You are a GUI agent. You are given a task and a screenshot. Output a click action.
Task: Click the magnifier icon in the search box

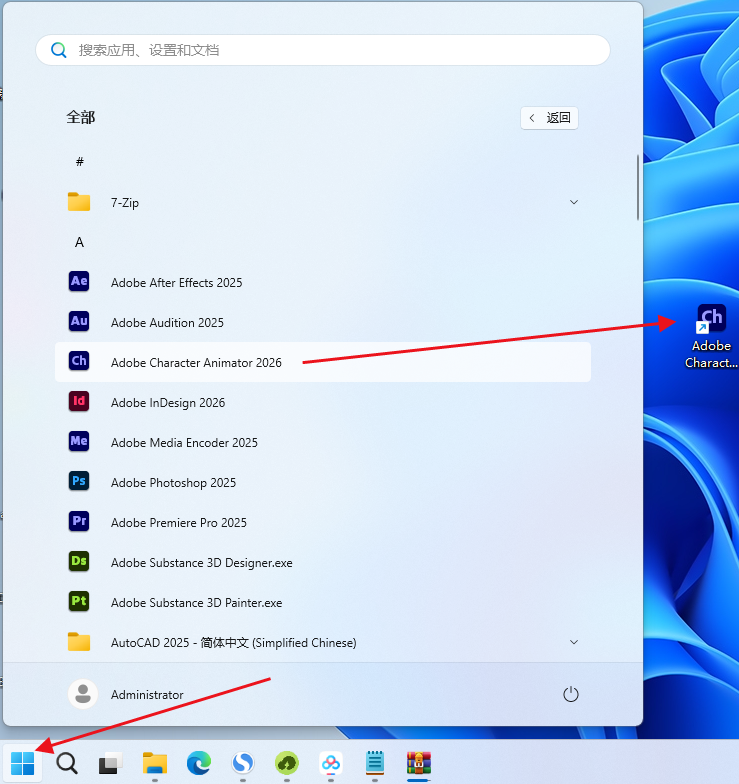[58, 50]
